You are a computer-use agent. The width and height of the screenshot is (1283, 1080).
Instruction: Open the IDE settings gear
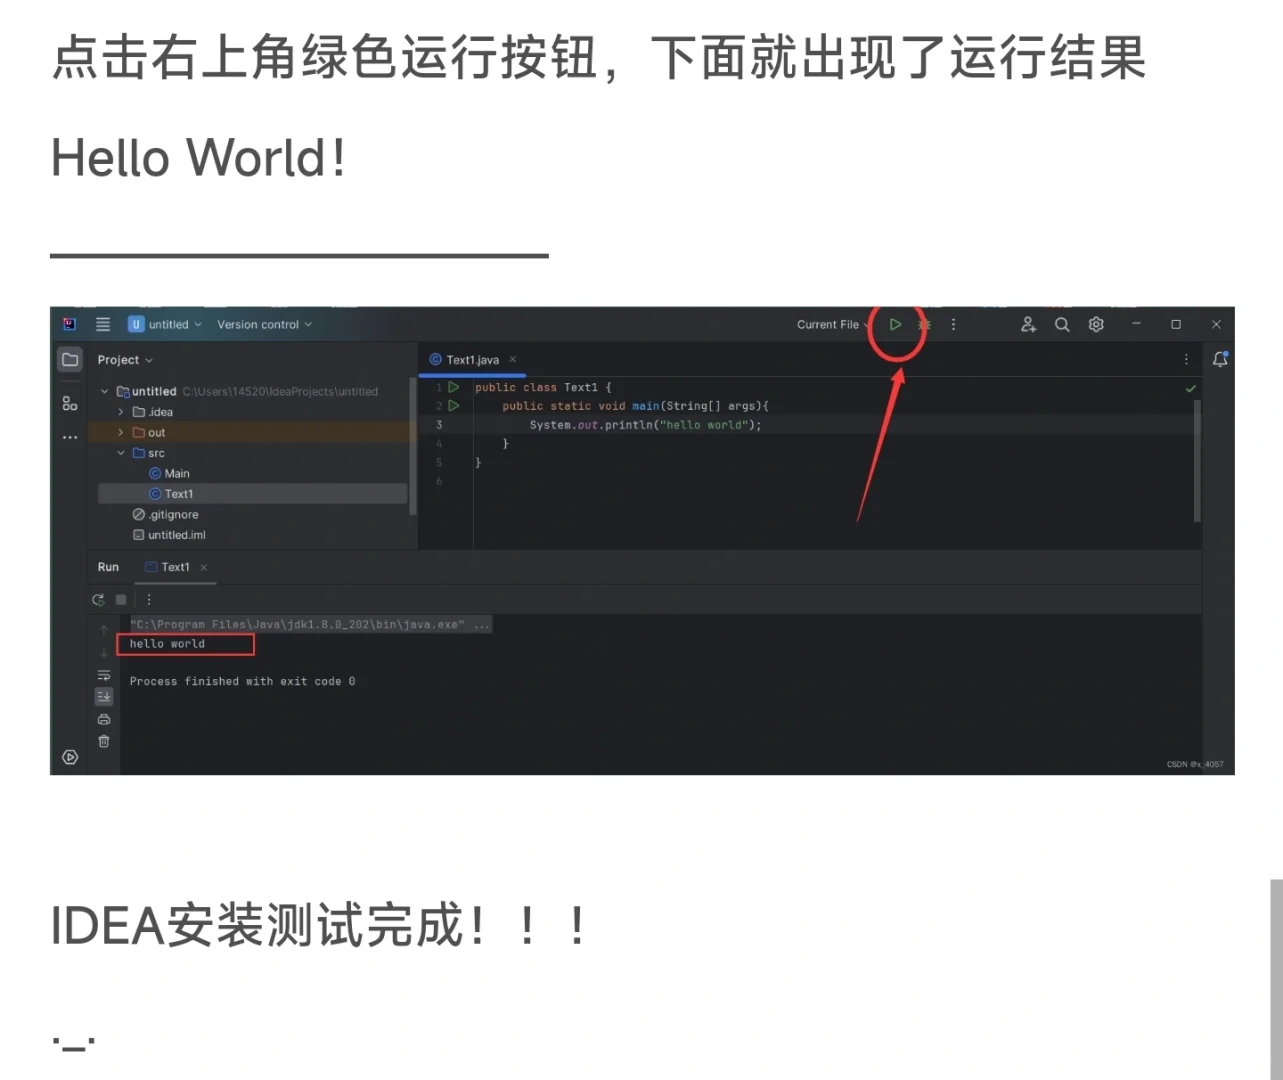coord(1096,324)
